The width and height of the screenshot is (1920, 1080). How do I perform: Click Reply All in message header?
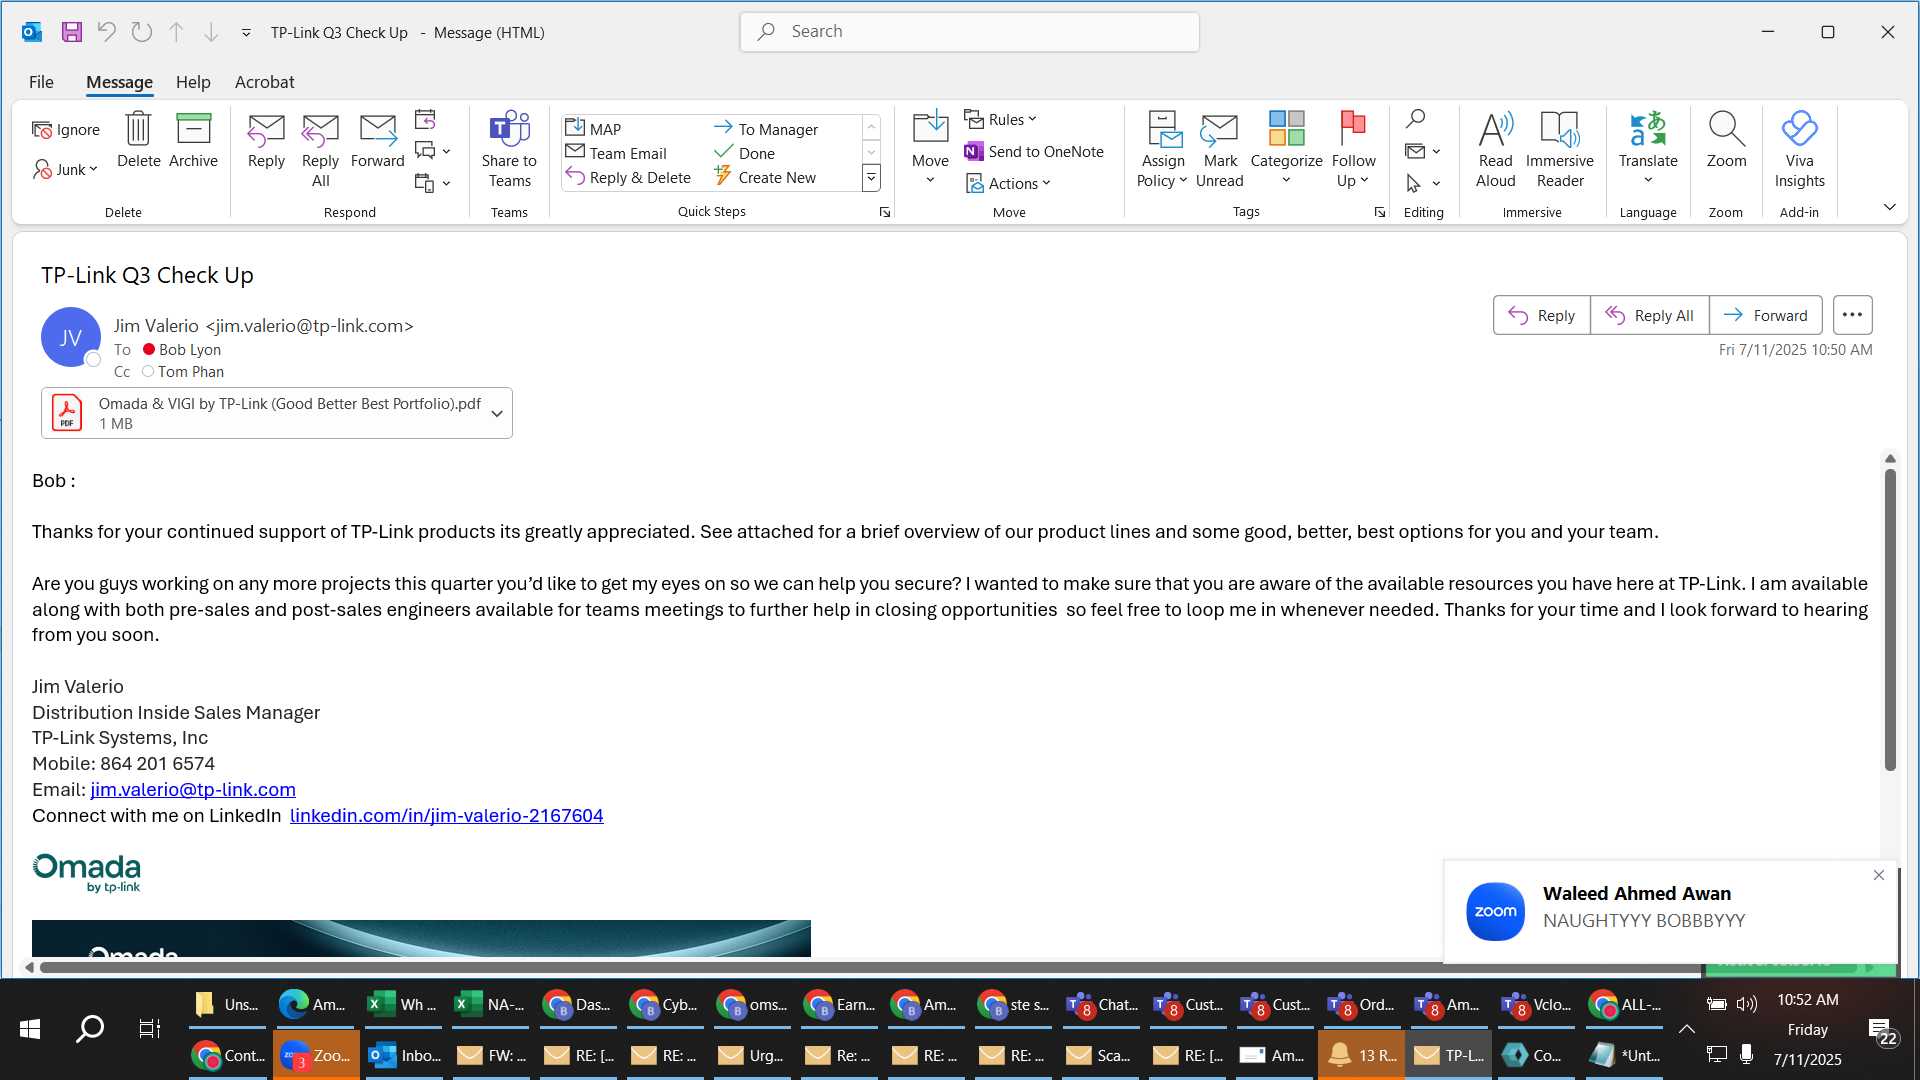pos(1649,315)
